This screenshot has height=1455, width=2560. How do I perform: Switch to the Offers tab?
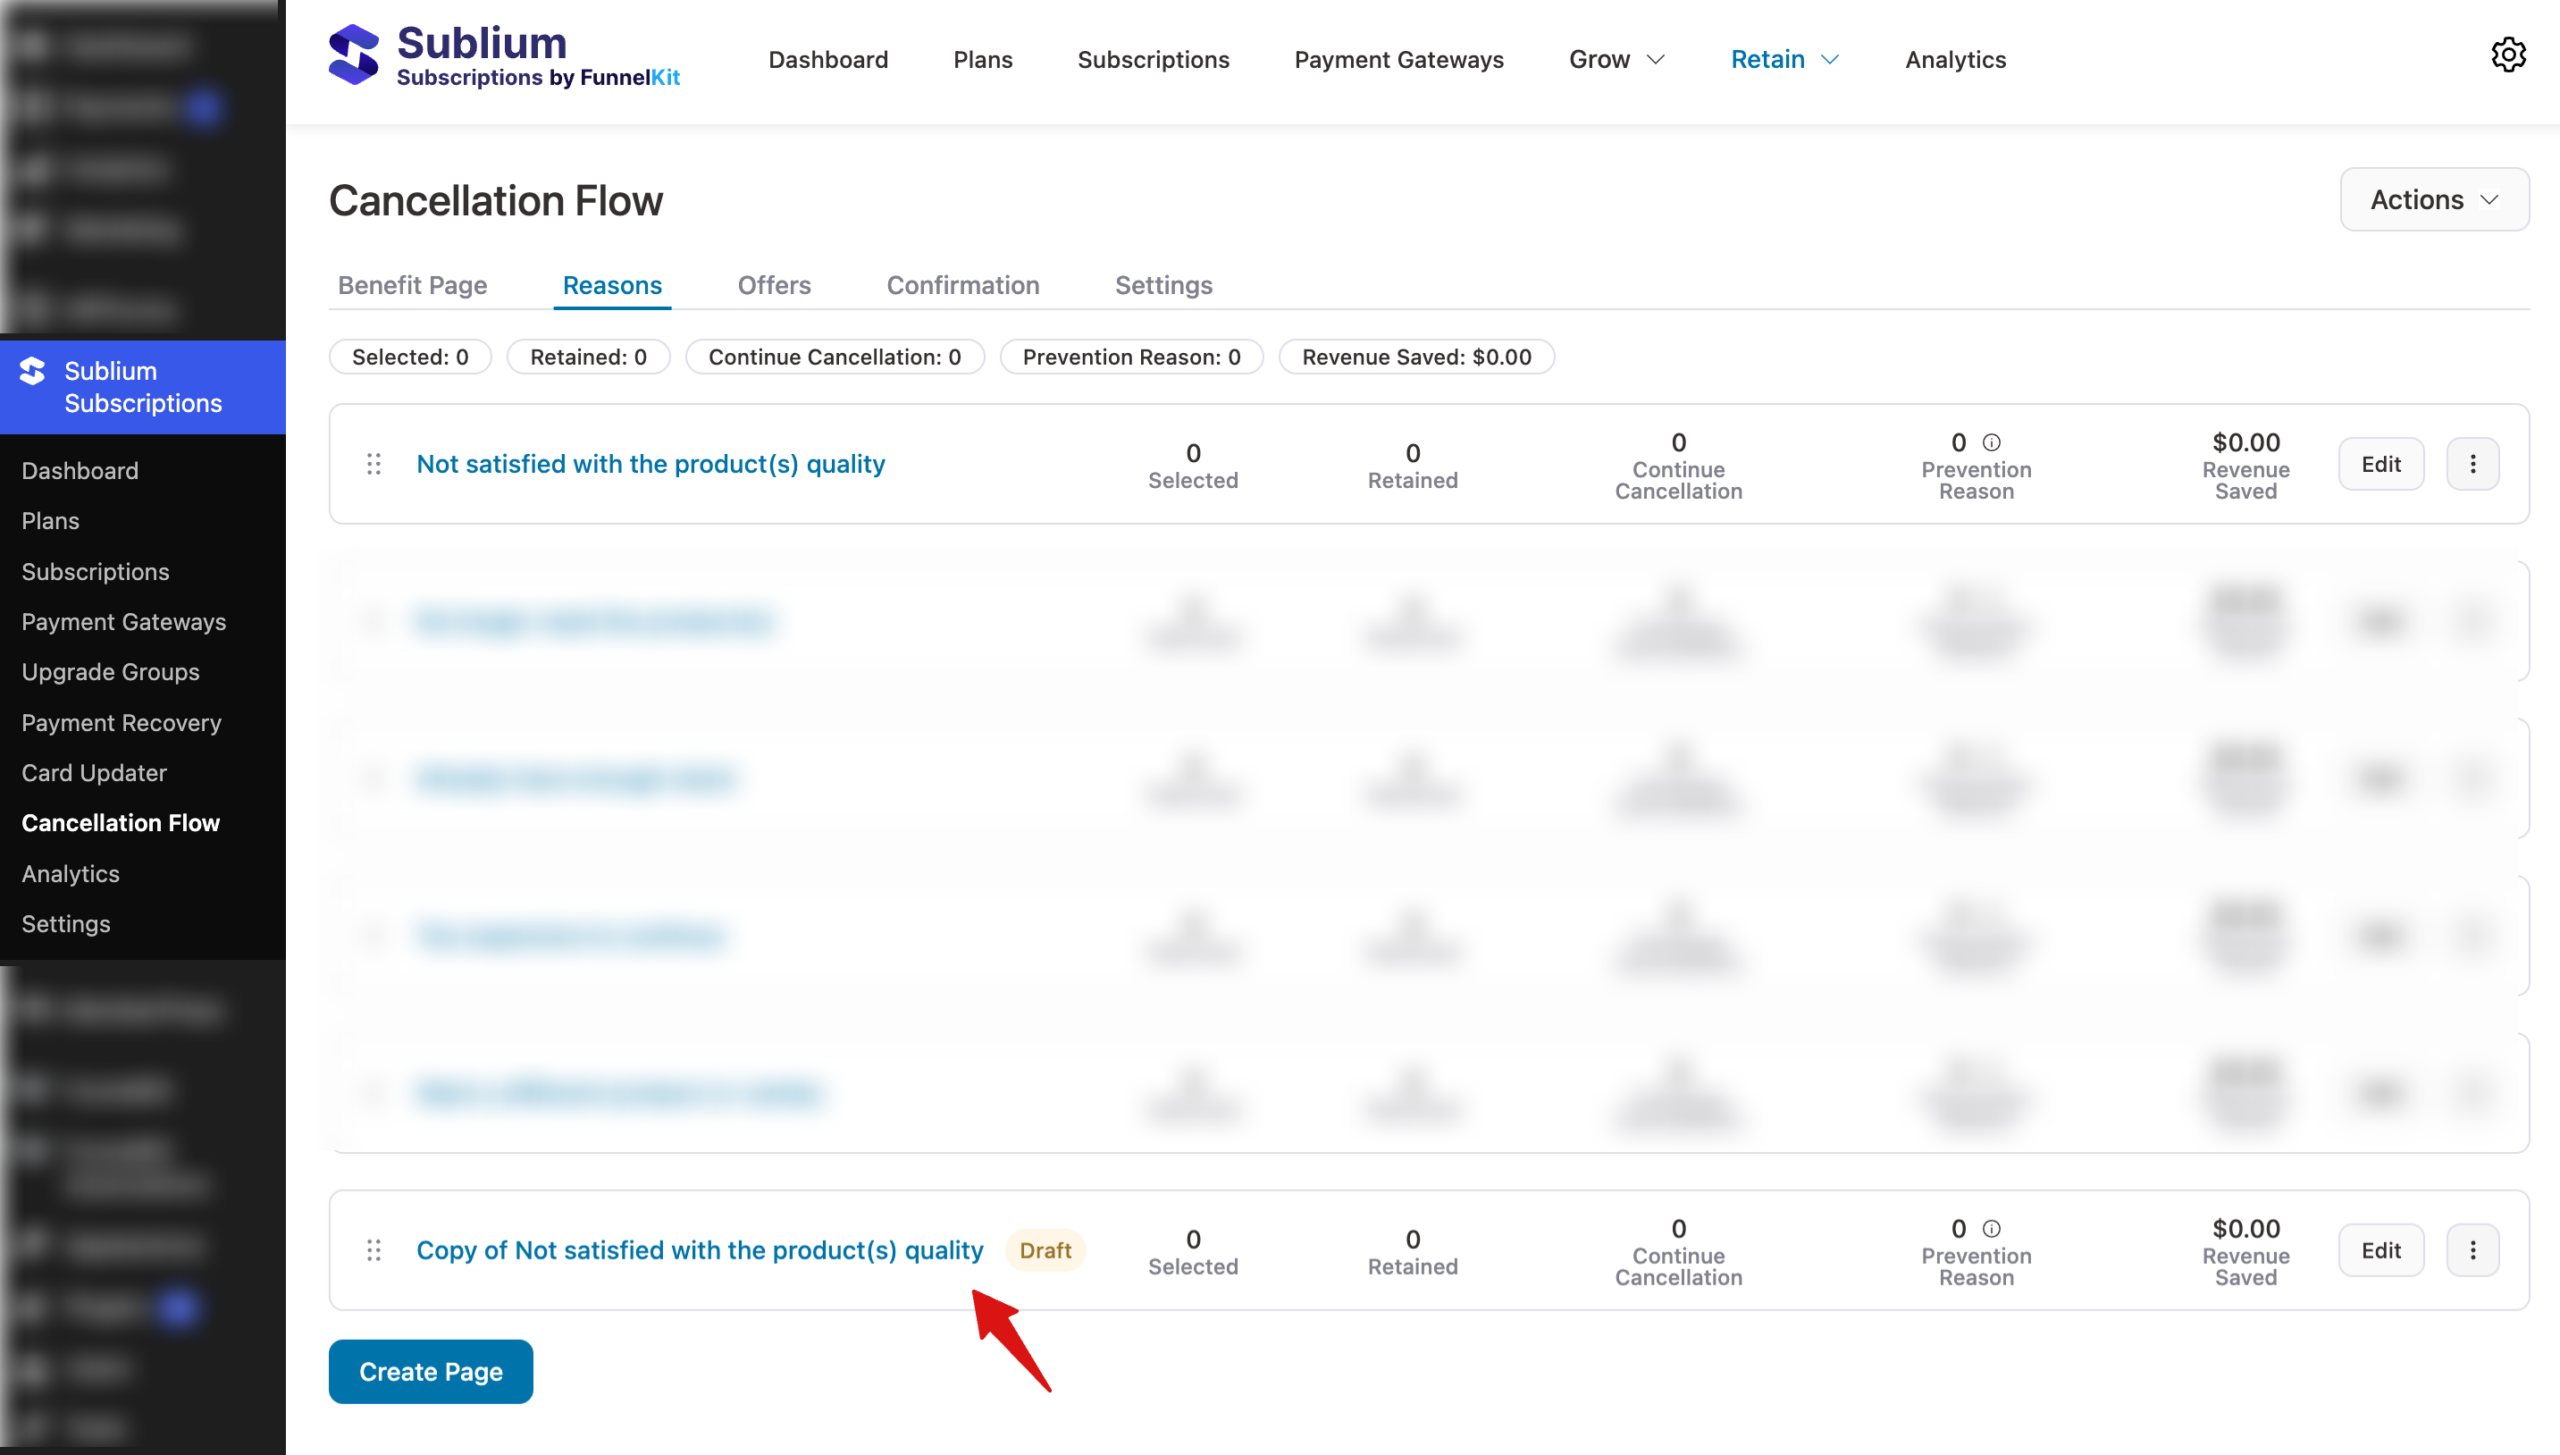pos(774,285)
